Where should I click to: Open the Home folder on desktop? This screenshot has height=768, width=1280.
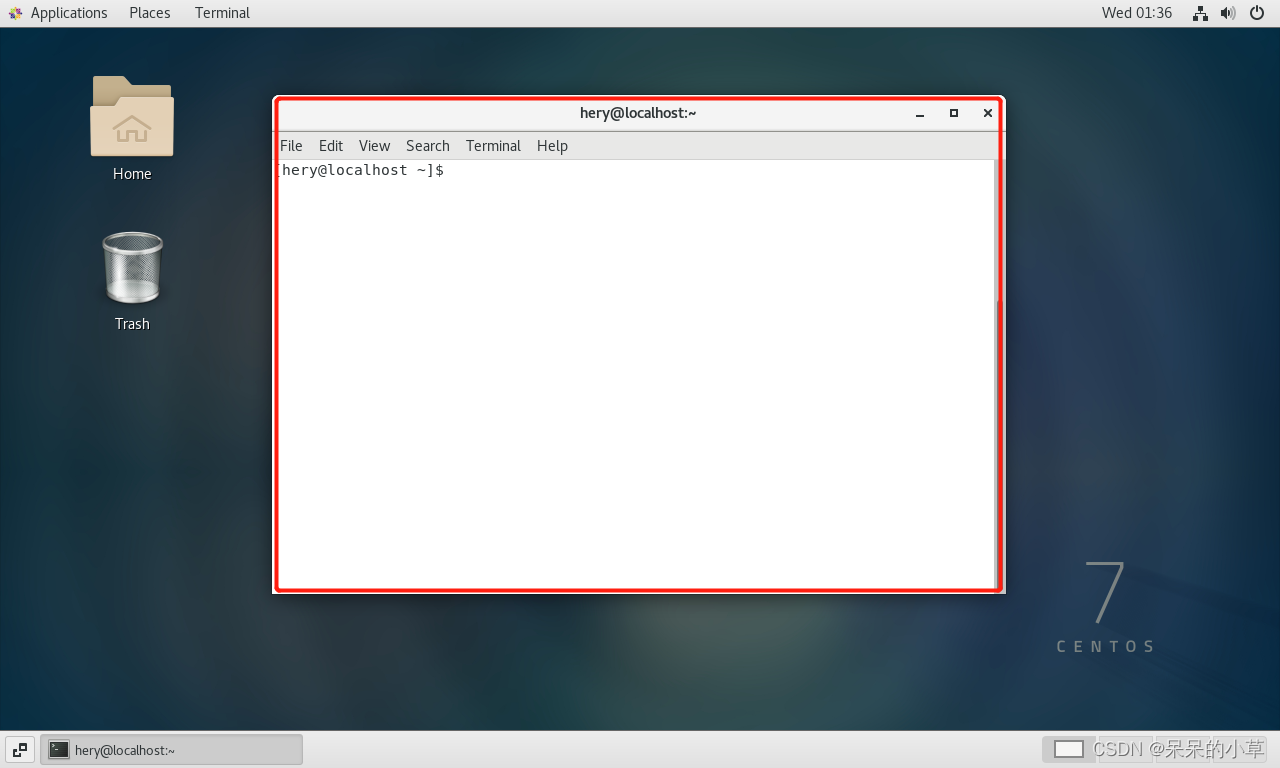[x=131, y=117]
